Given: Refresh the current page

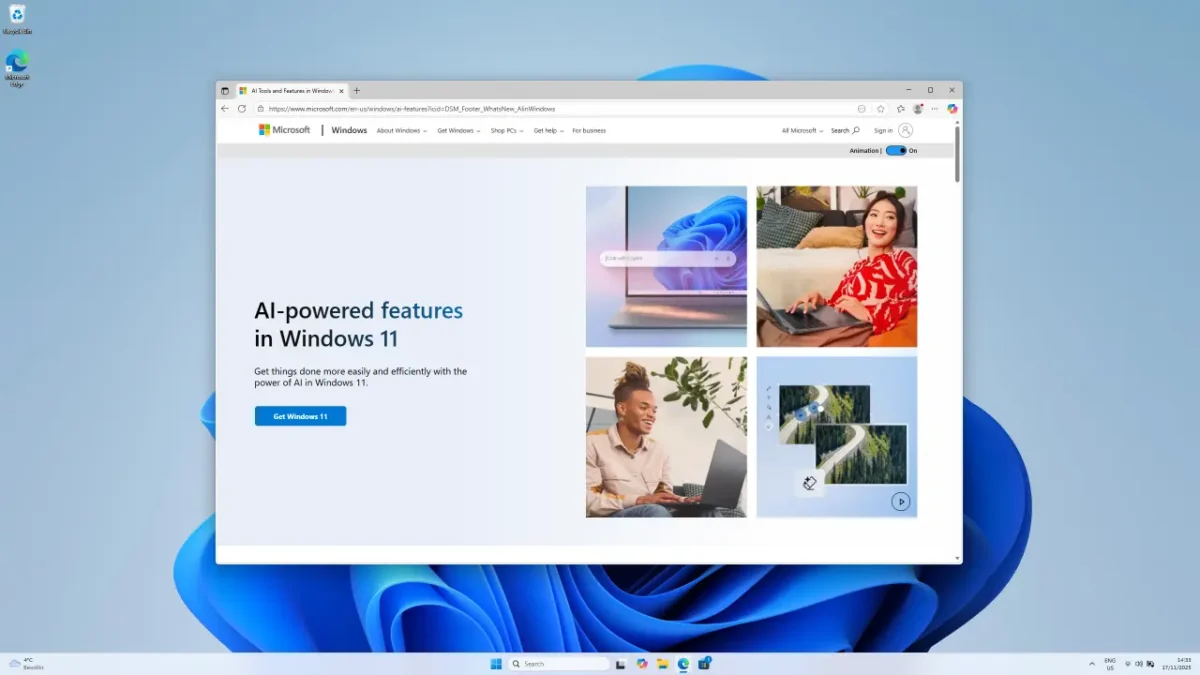Looking at the screenshot, I should [x=241, y=109].
